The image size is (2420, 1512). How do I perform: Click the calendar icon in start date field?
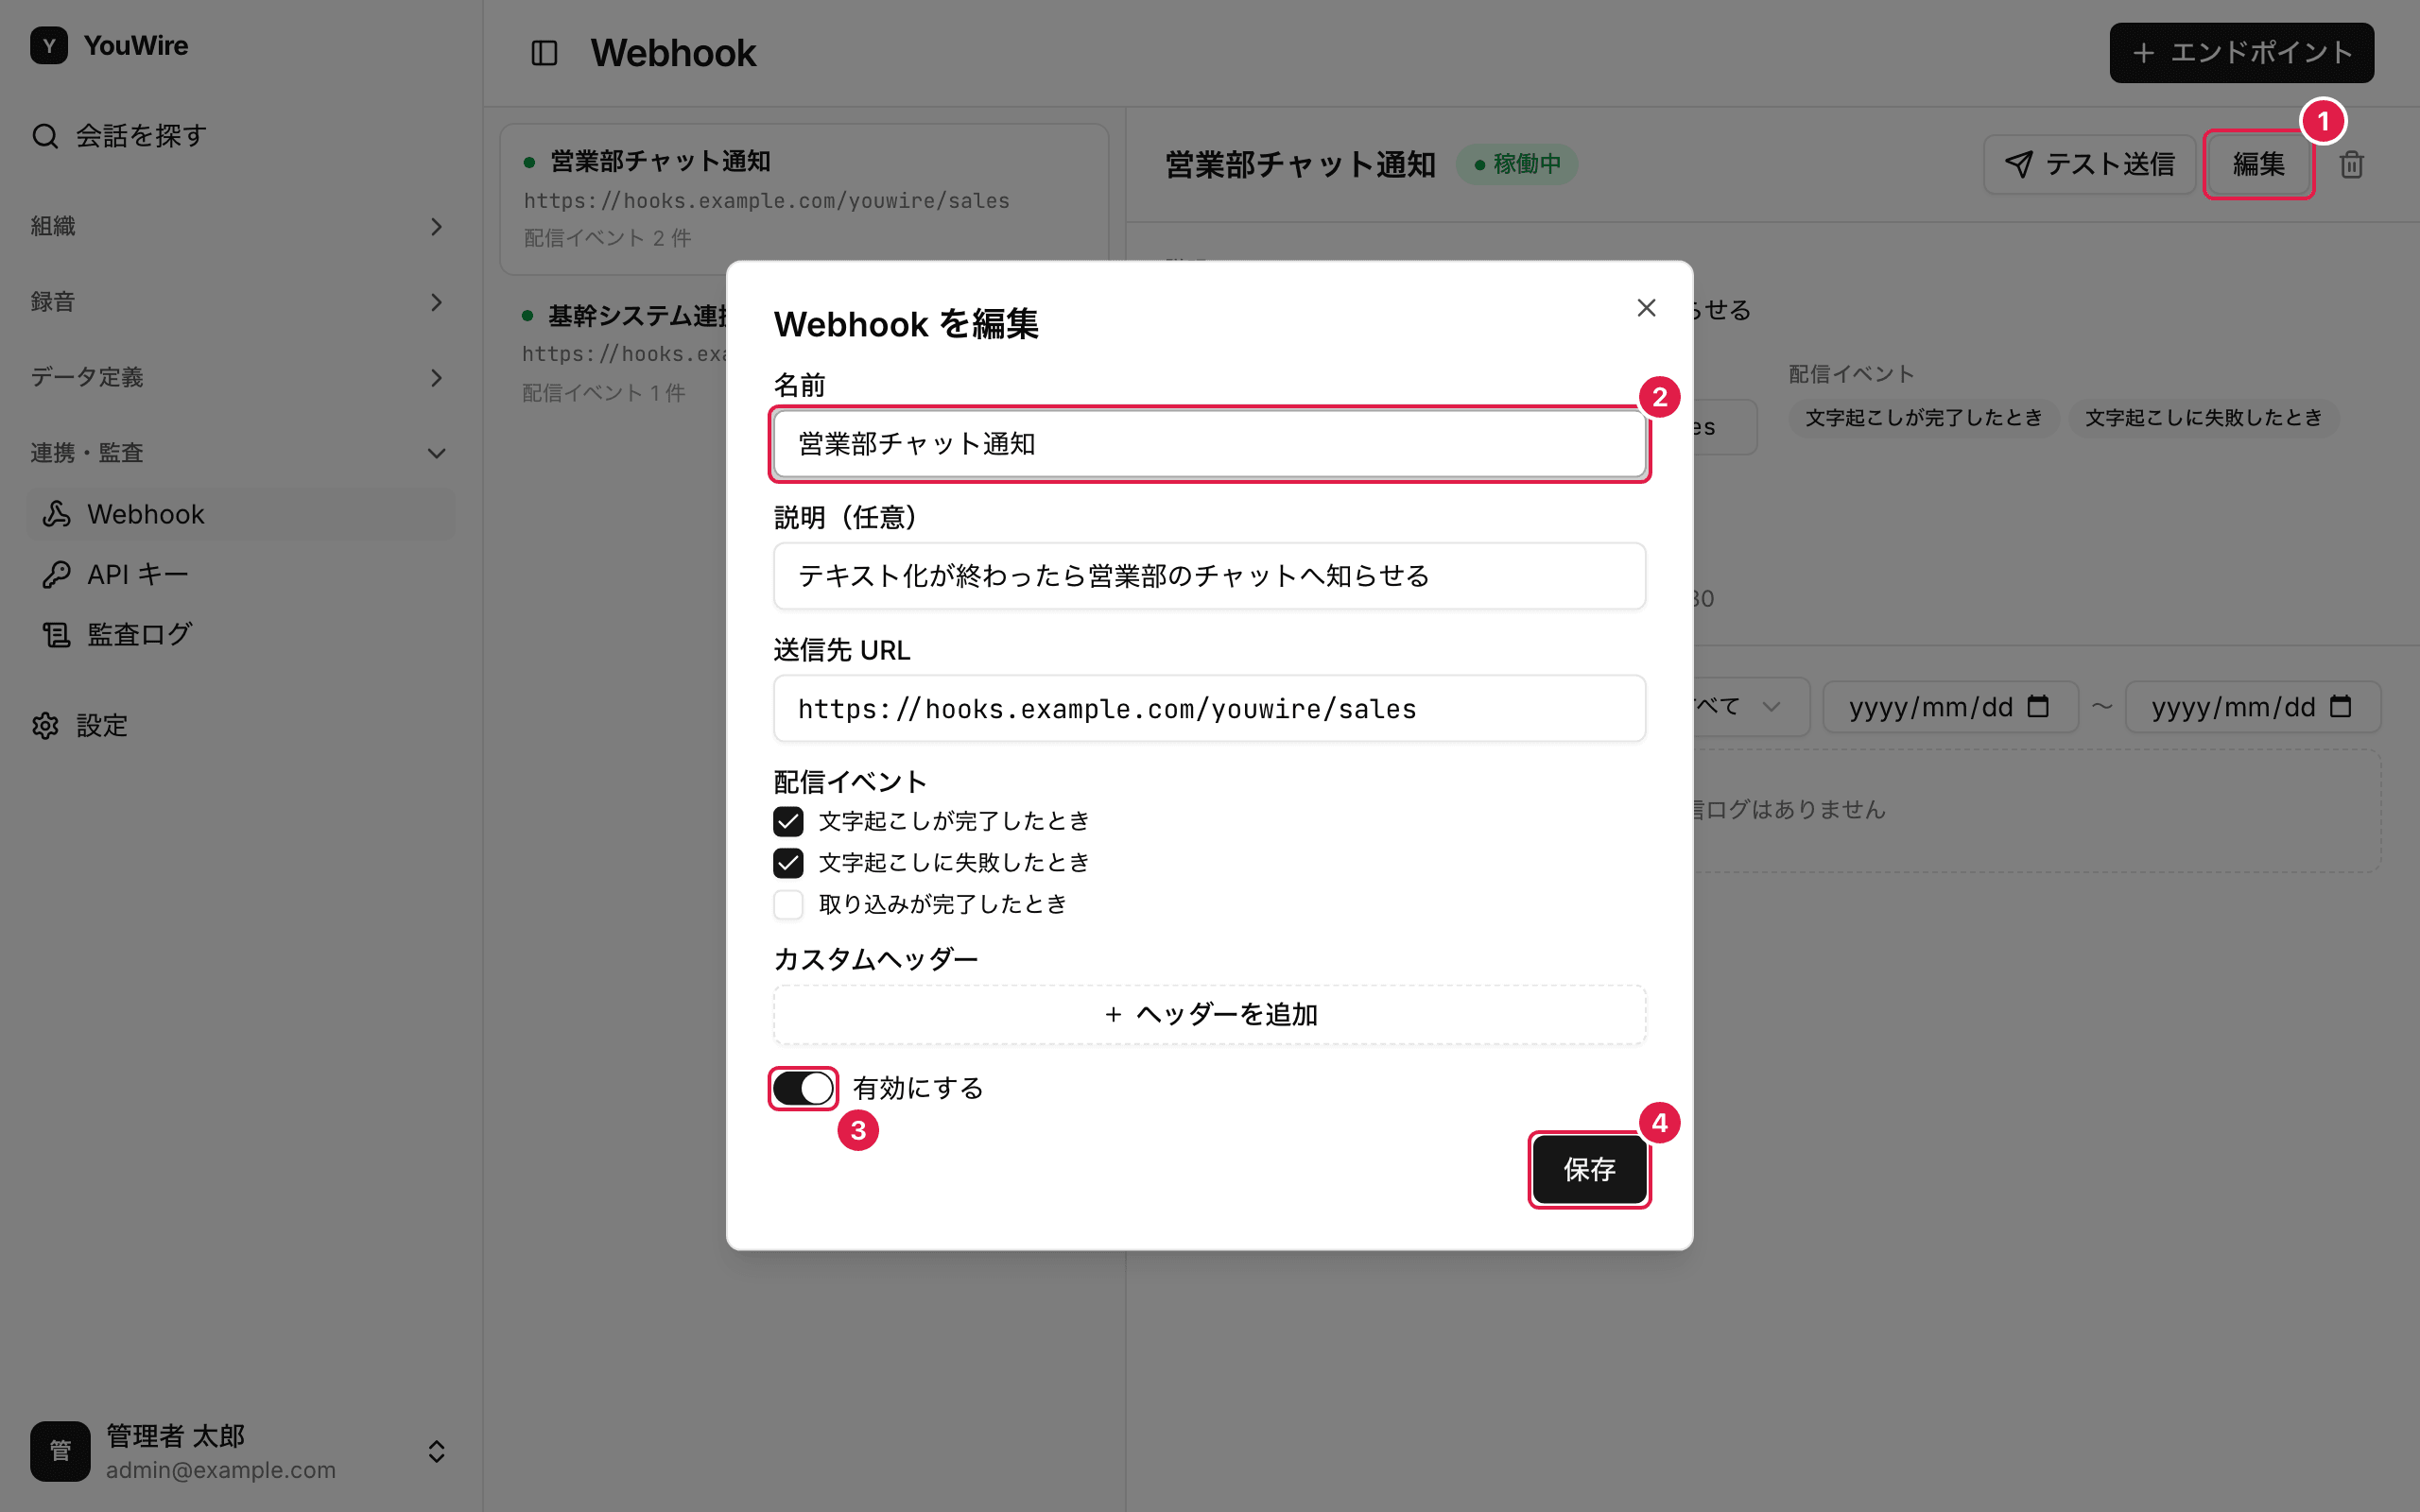point(2038,706)
